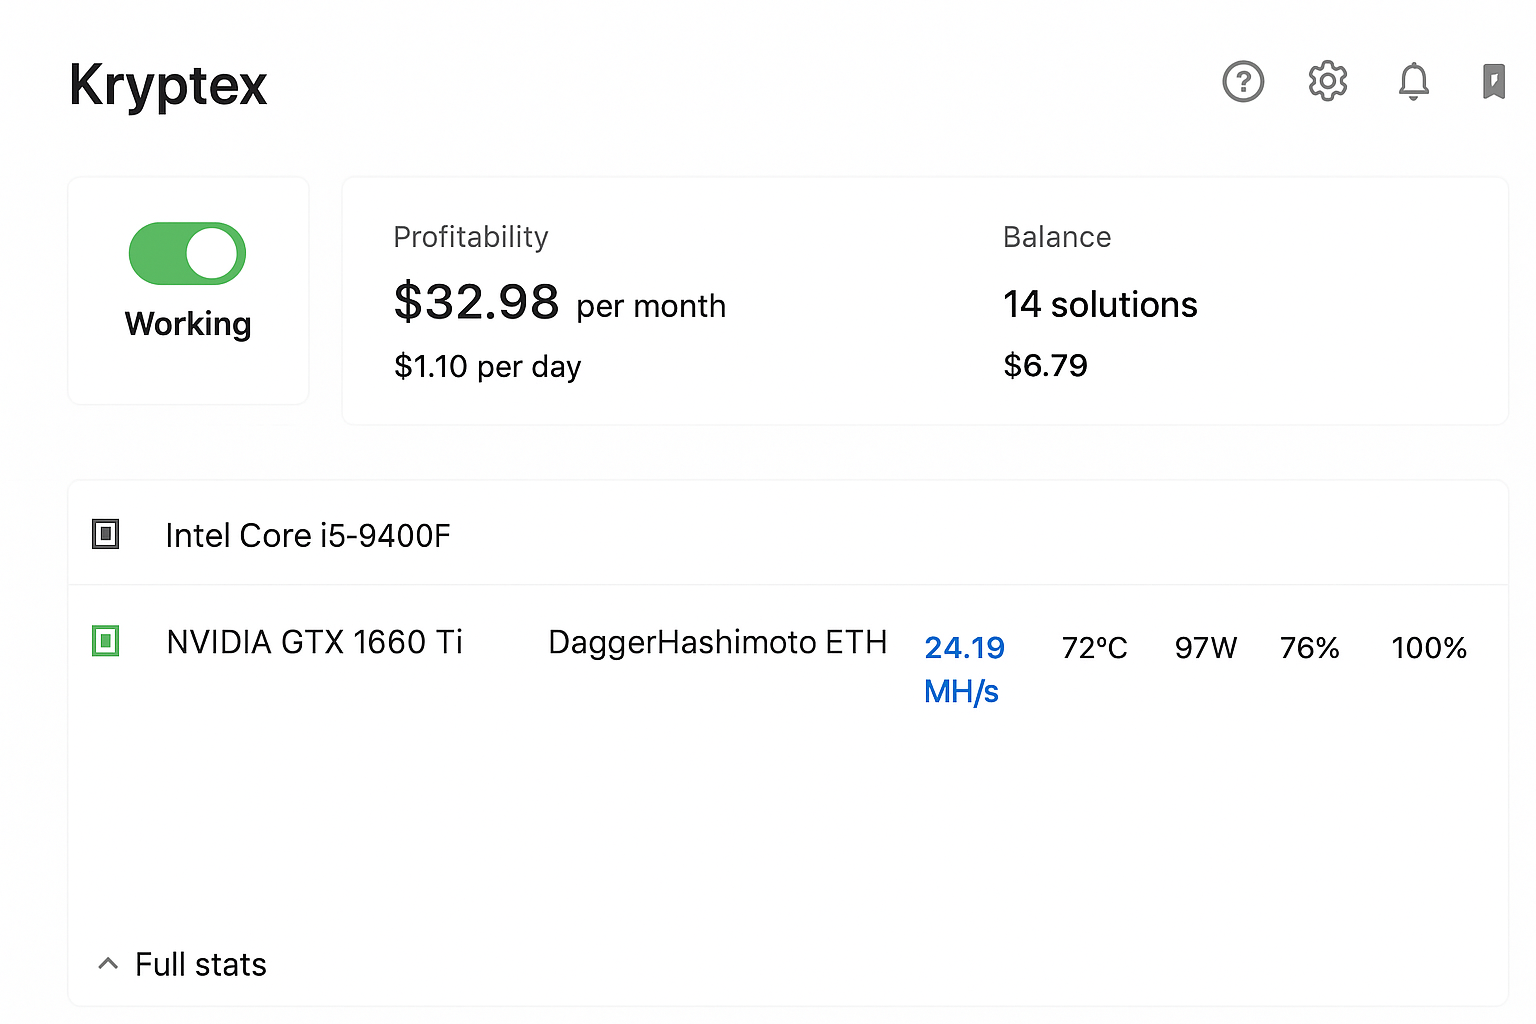Click the 97W power value
This screenshot has height=1024, width=1536.
pos(1206,648)
